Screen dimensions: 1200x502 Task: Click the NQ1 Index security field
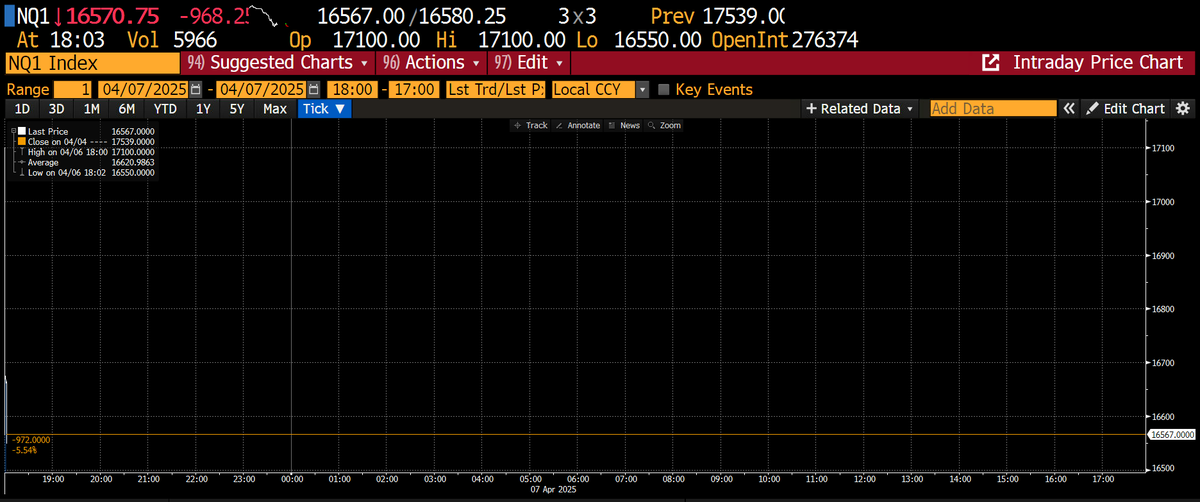point(92,62)
